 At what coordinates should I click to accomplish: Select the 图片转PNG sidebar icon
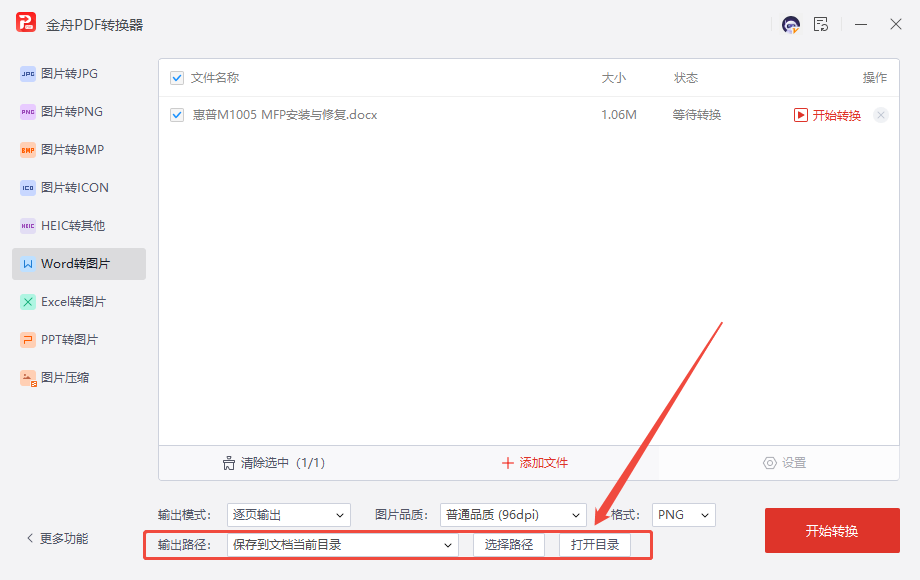coord(28,112)
